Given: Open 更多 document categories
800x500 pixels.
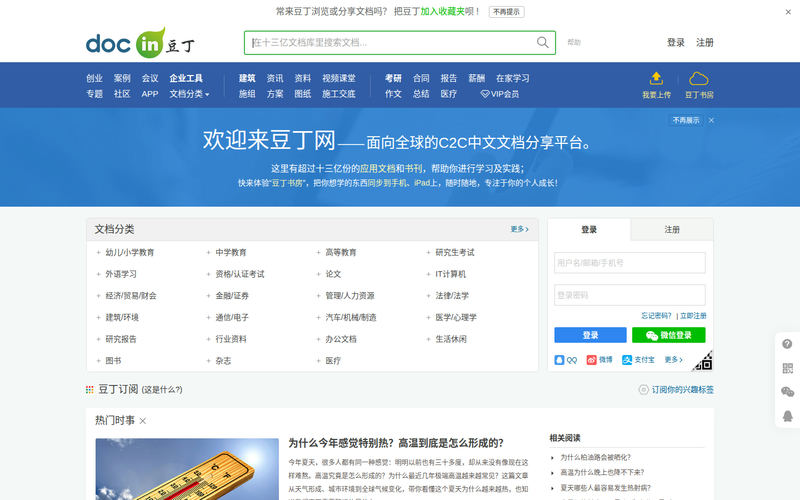Looking at the screenshot, I should click(519, 229).
